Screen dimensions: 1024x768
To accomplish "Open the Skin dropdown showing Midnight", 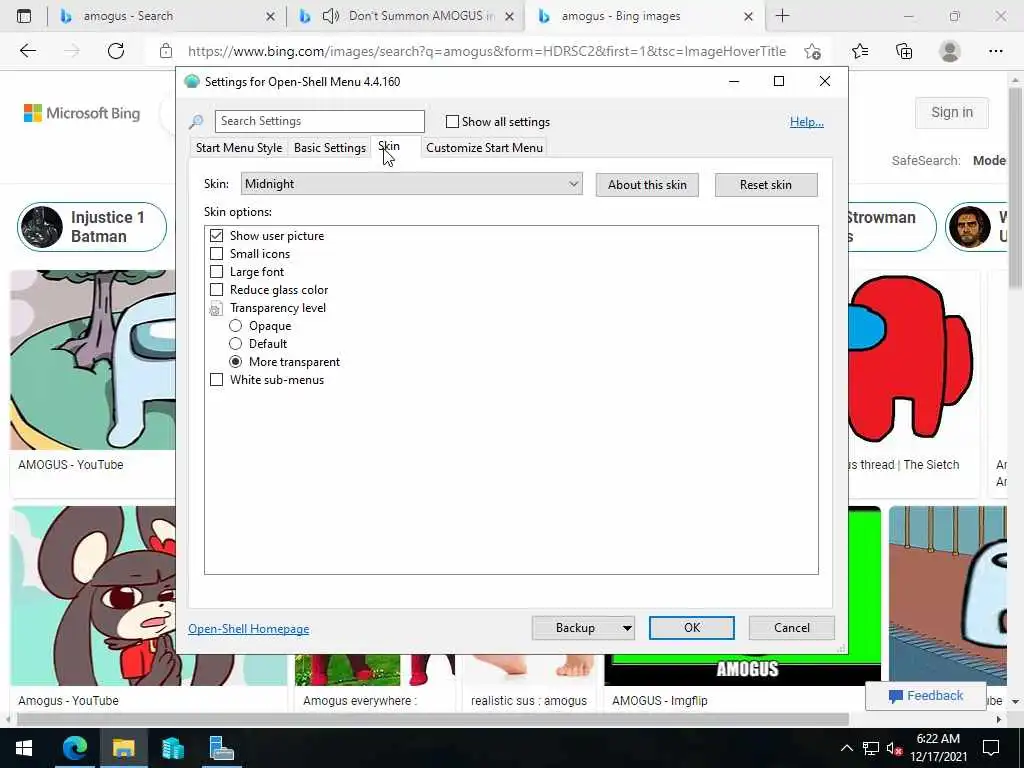I will [411, 184].
